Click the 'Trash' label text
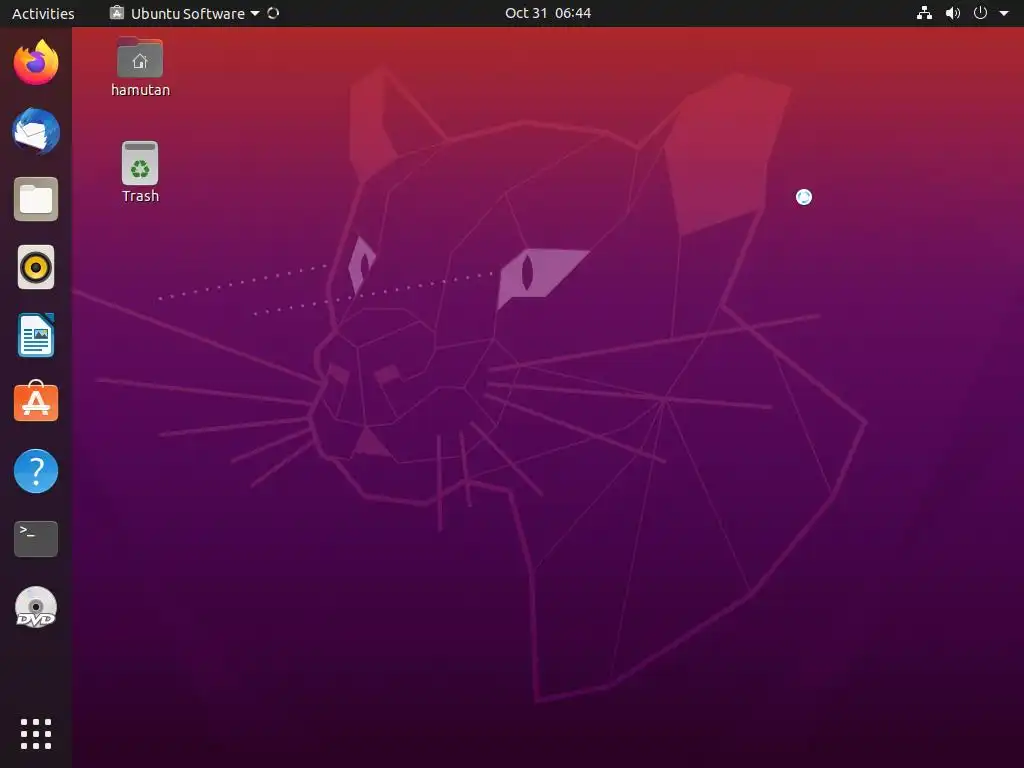1024x768 pixels. [140, 196]
